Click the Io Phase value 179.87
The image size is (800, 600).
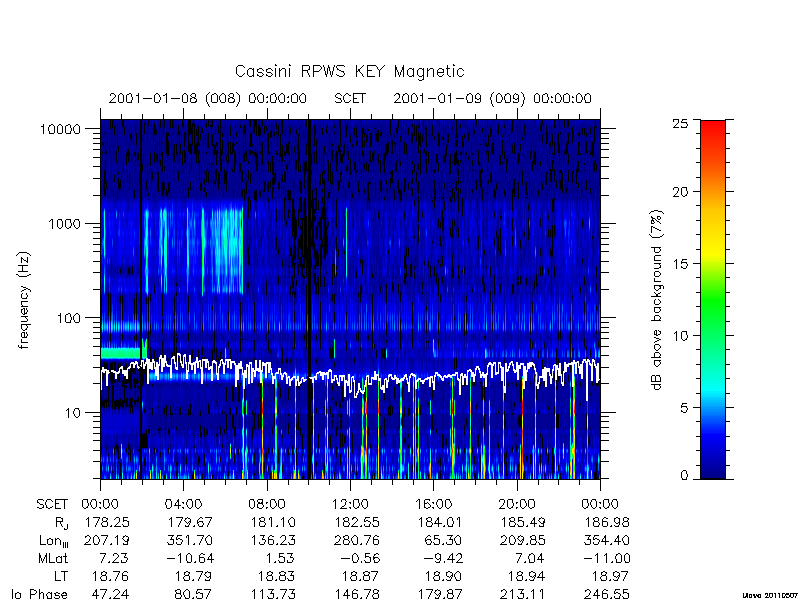click(x=440, y=594)
